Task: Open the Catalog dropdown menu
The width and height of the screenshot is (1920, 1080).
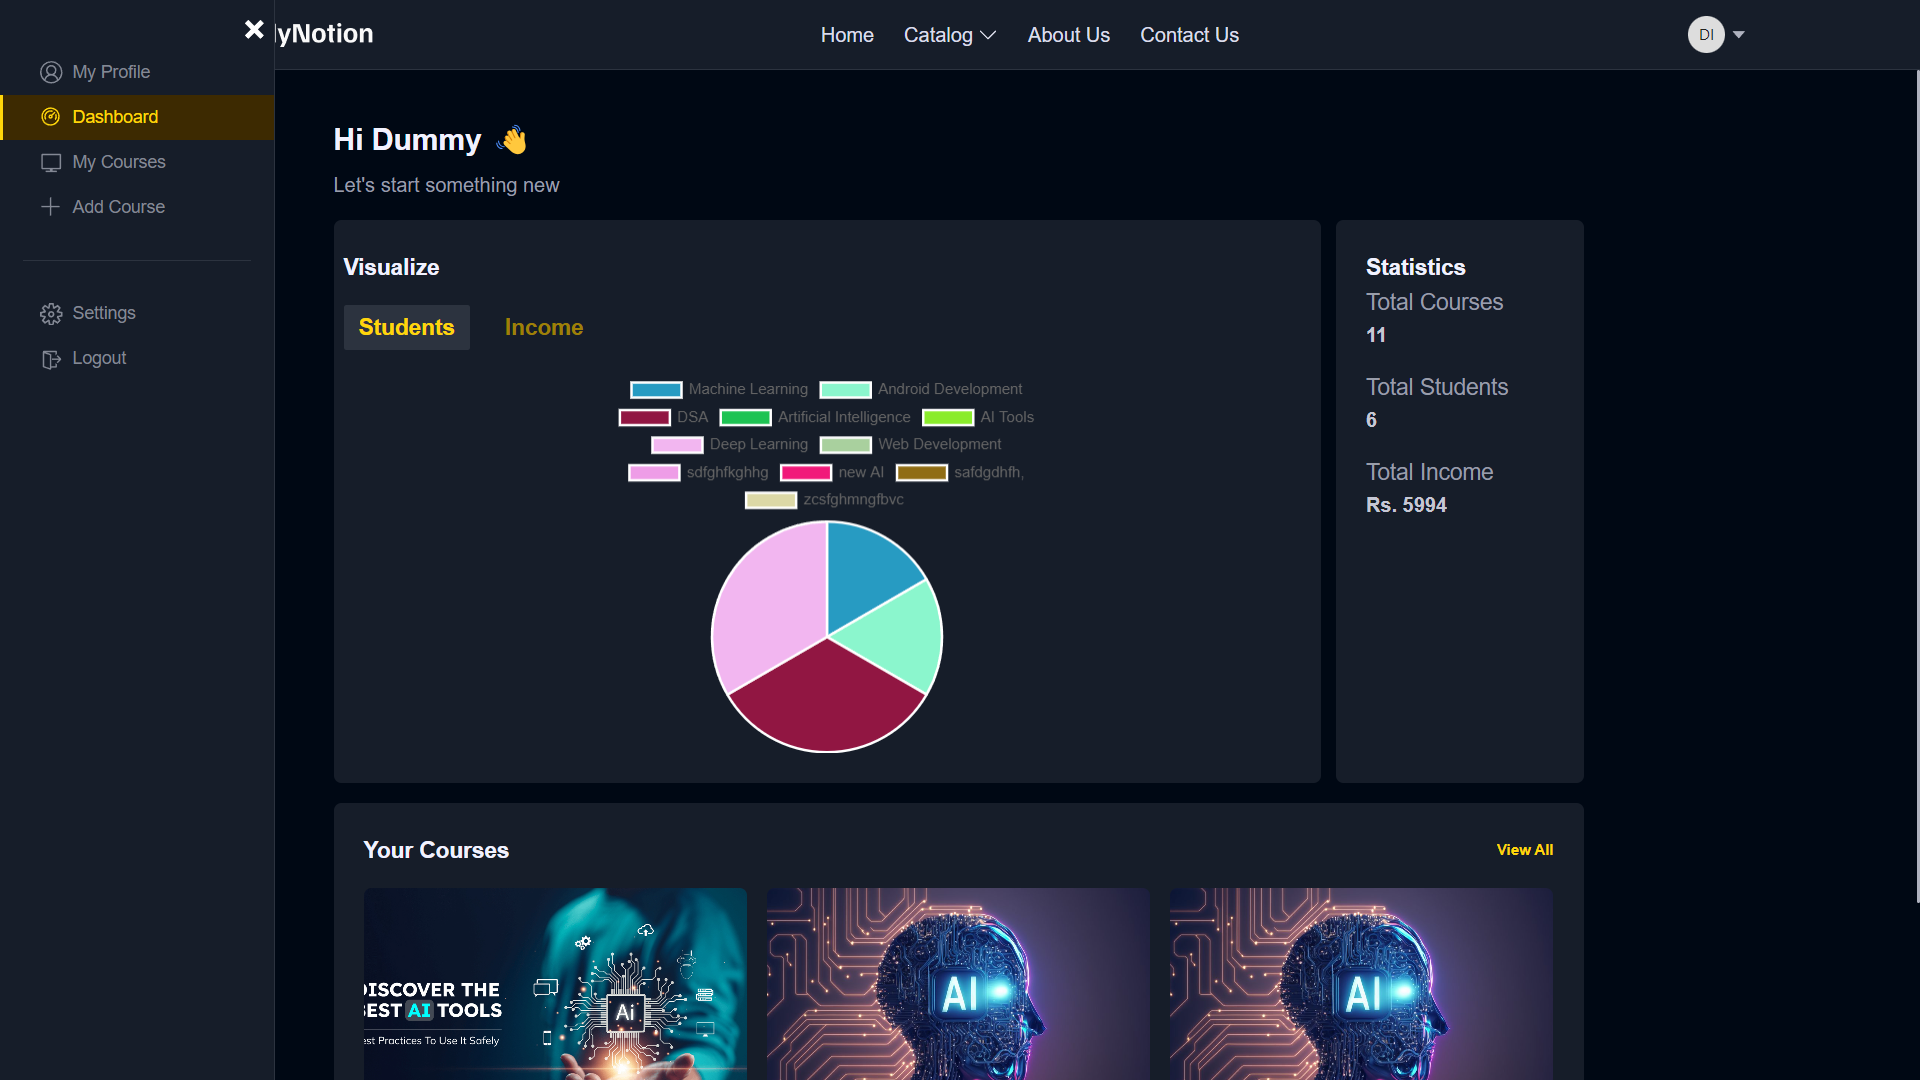Action: point(940,34)
